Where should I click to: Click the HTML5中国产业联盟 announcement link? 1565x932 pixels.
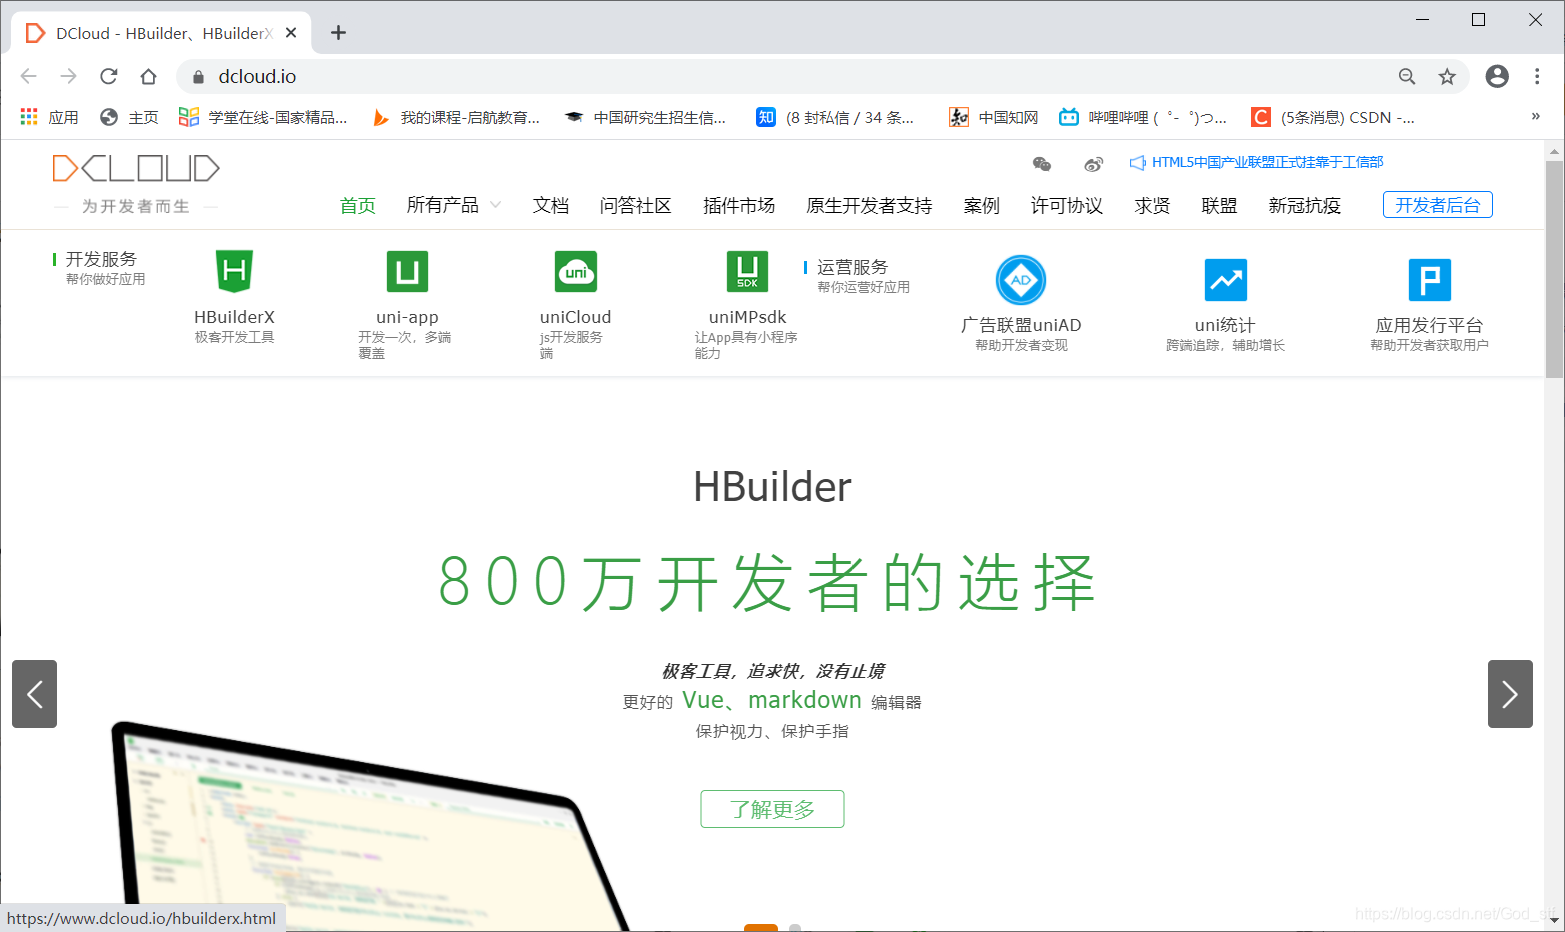tap(1257, 162)
